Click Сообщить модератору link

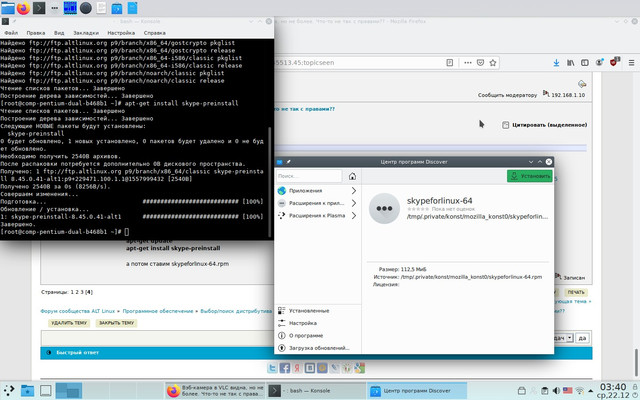tap(507, 95)
